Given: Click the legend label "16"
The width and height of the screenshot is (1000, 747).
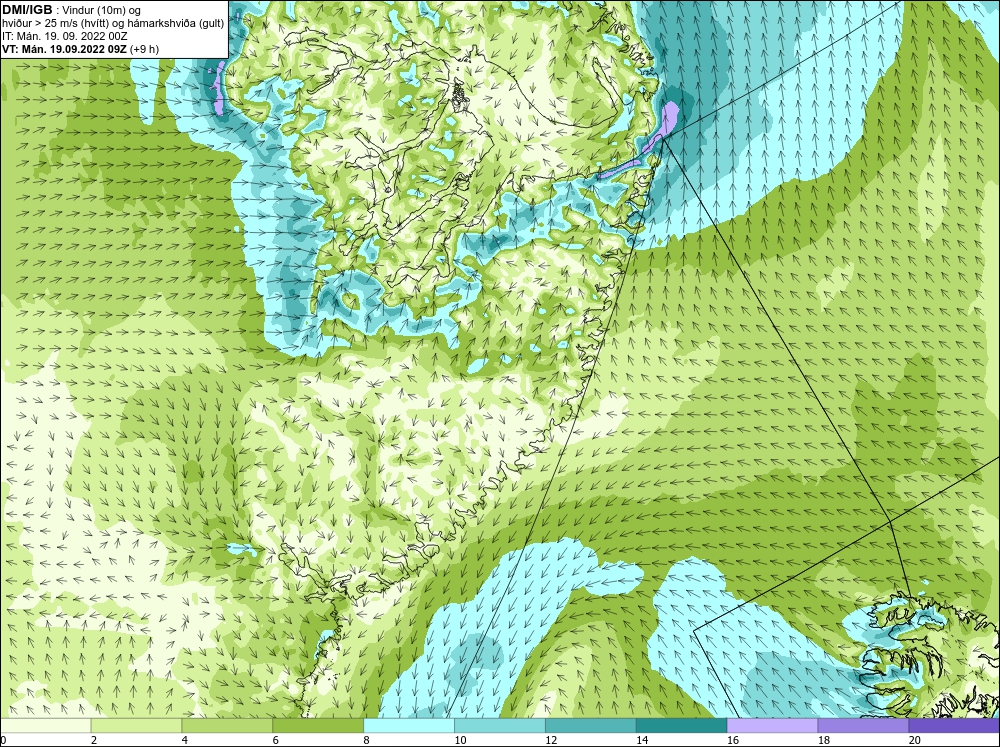Looking at the screenshot, I should click(733, 740).
